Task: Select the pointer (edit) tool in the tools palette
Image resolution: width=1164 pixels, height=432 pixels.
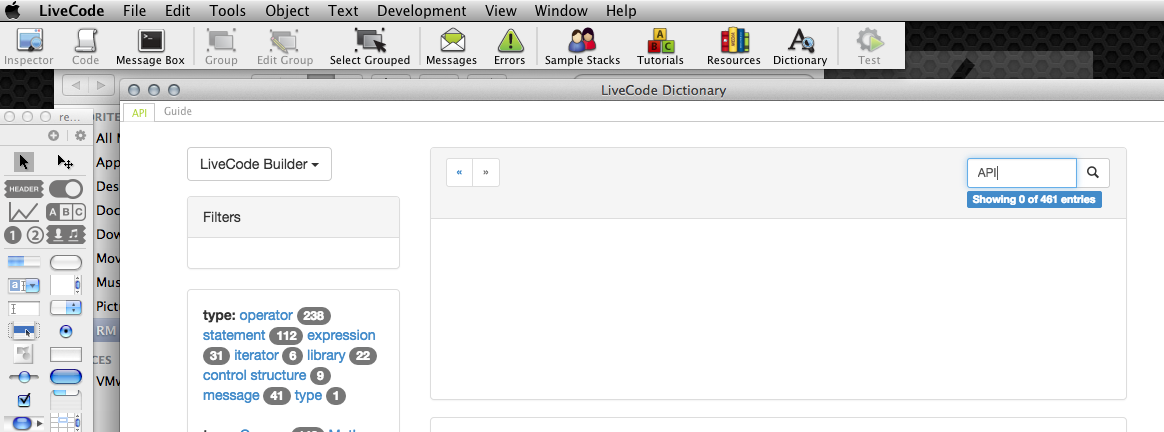Action: click(x=25, y=162)
